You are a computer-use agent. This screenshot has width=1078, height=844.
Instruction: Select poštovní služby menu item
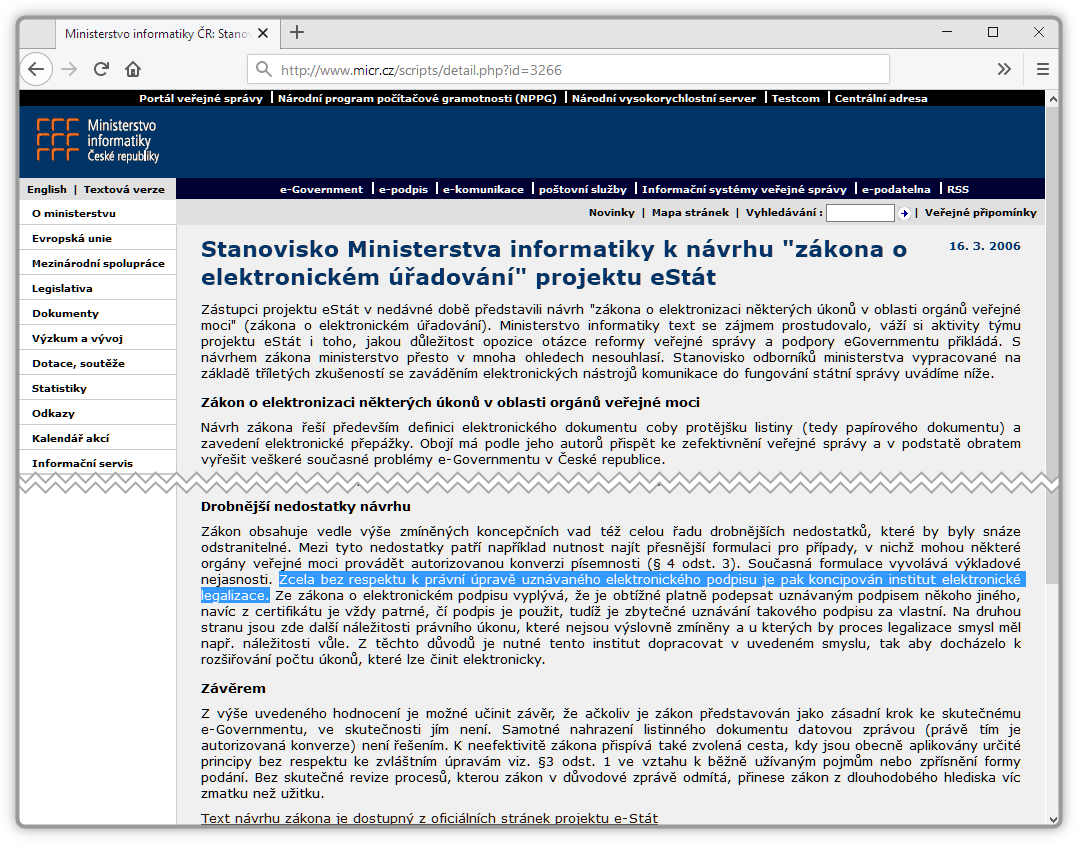click(583, 189)
